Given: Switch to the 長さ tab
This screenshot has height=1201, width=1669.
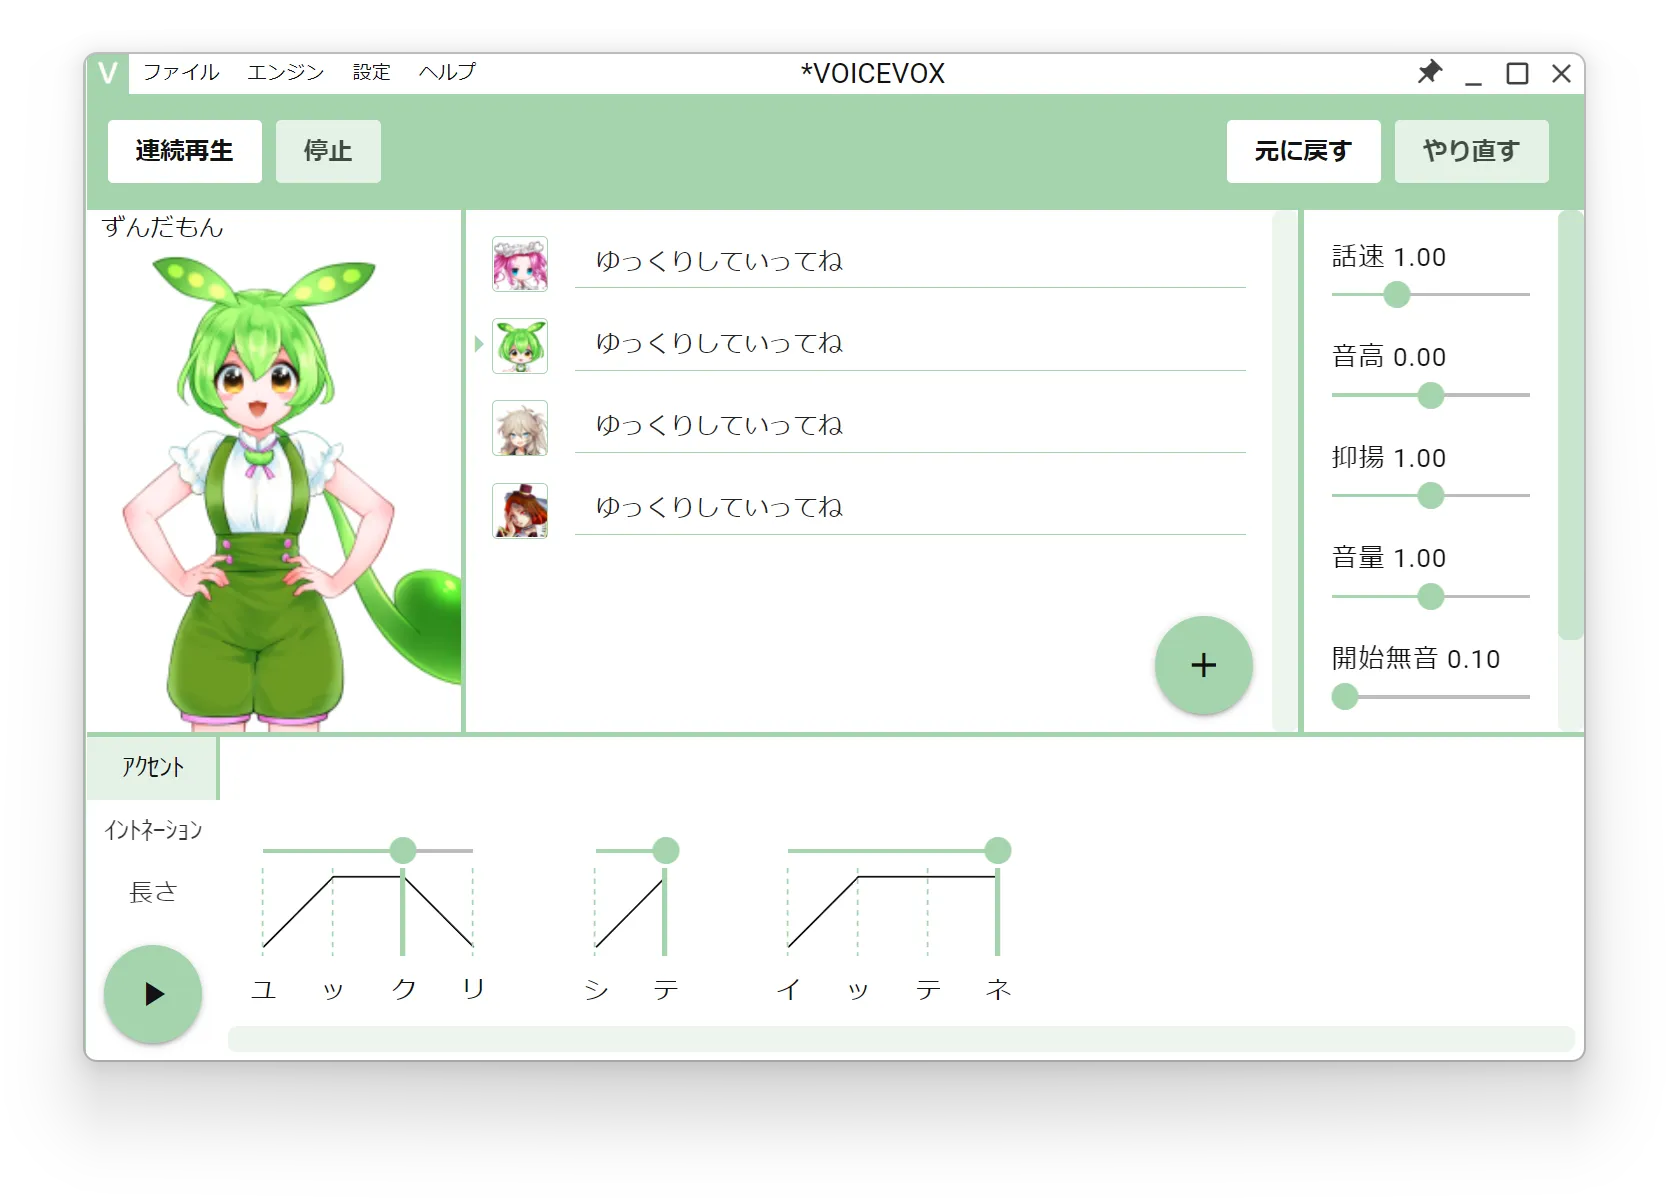Looking at the screenshot, I should click(153, 892).
